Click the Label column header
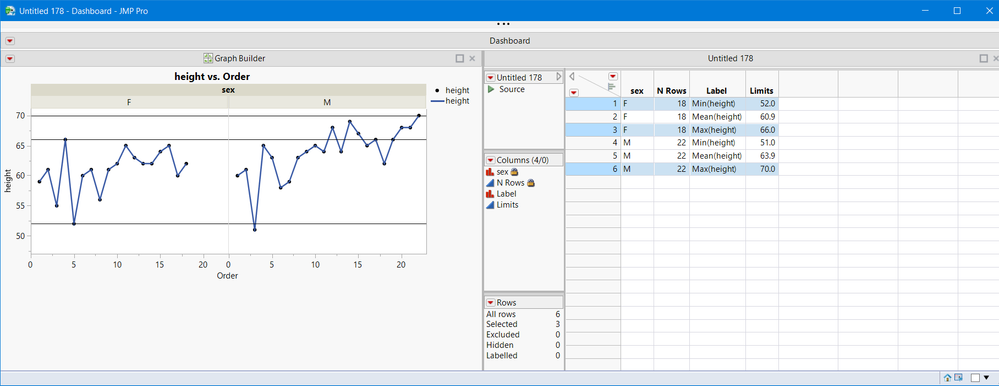Viewport: 999px width, 386px height. click(x=717, y=91)
